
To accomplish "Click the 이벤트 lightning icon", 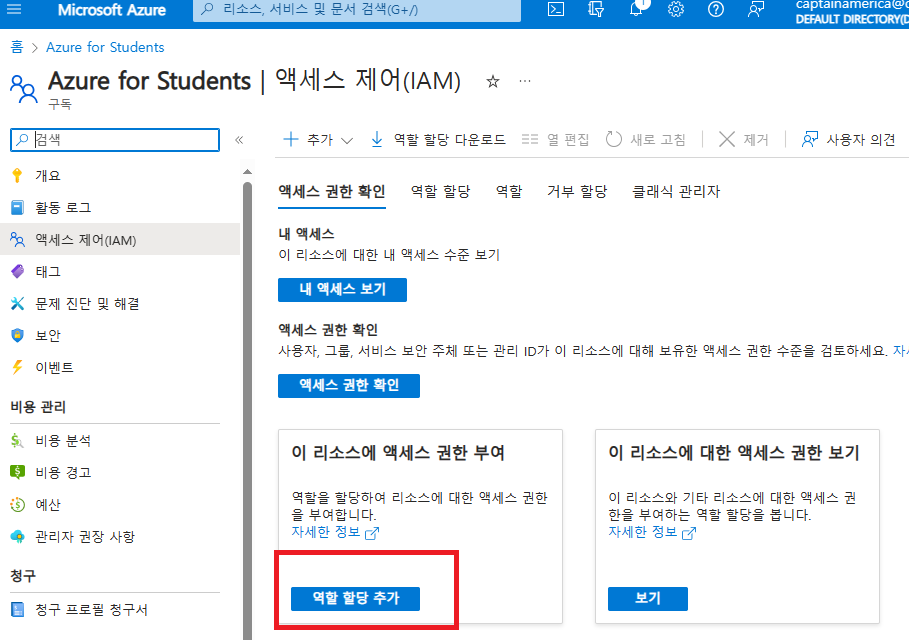I will tap(17, 367).
